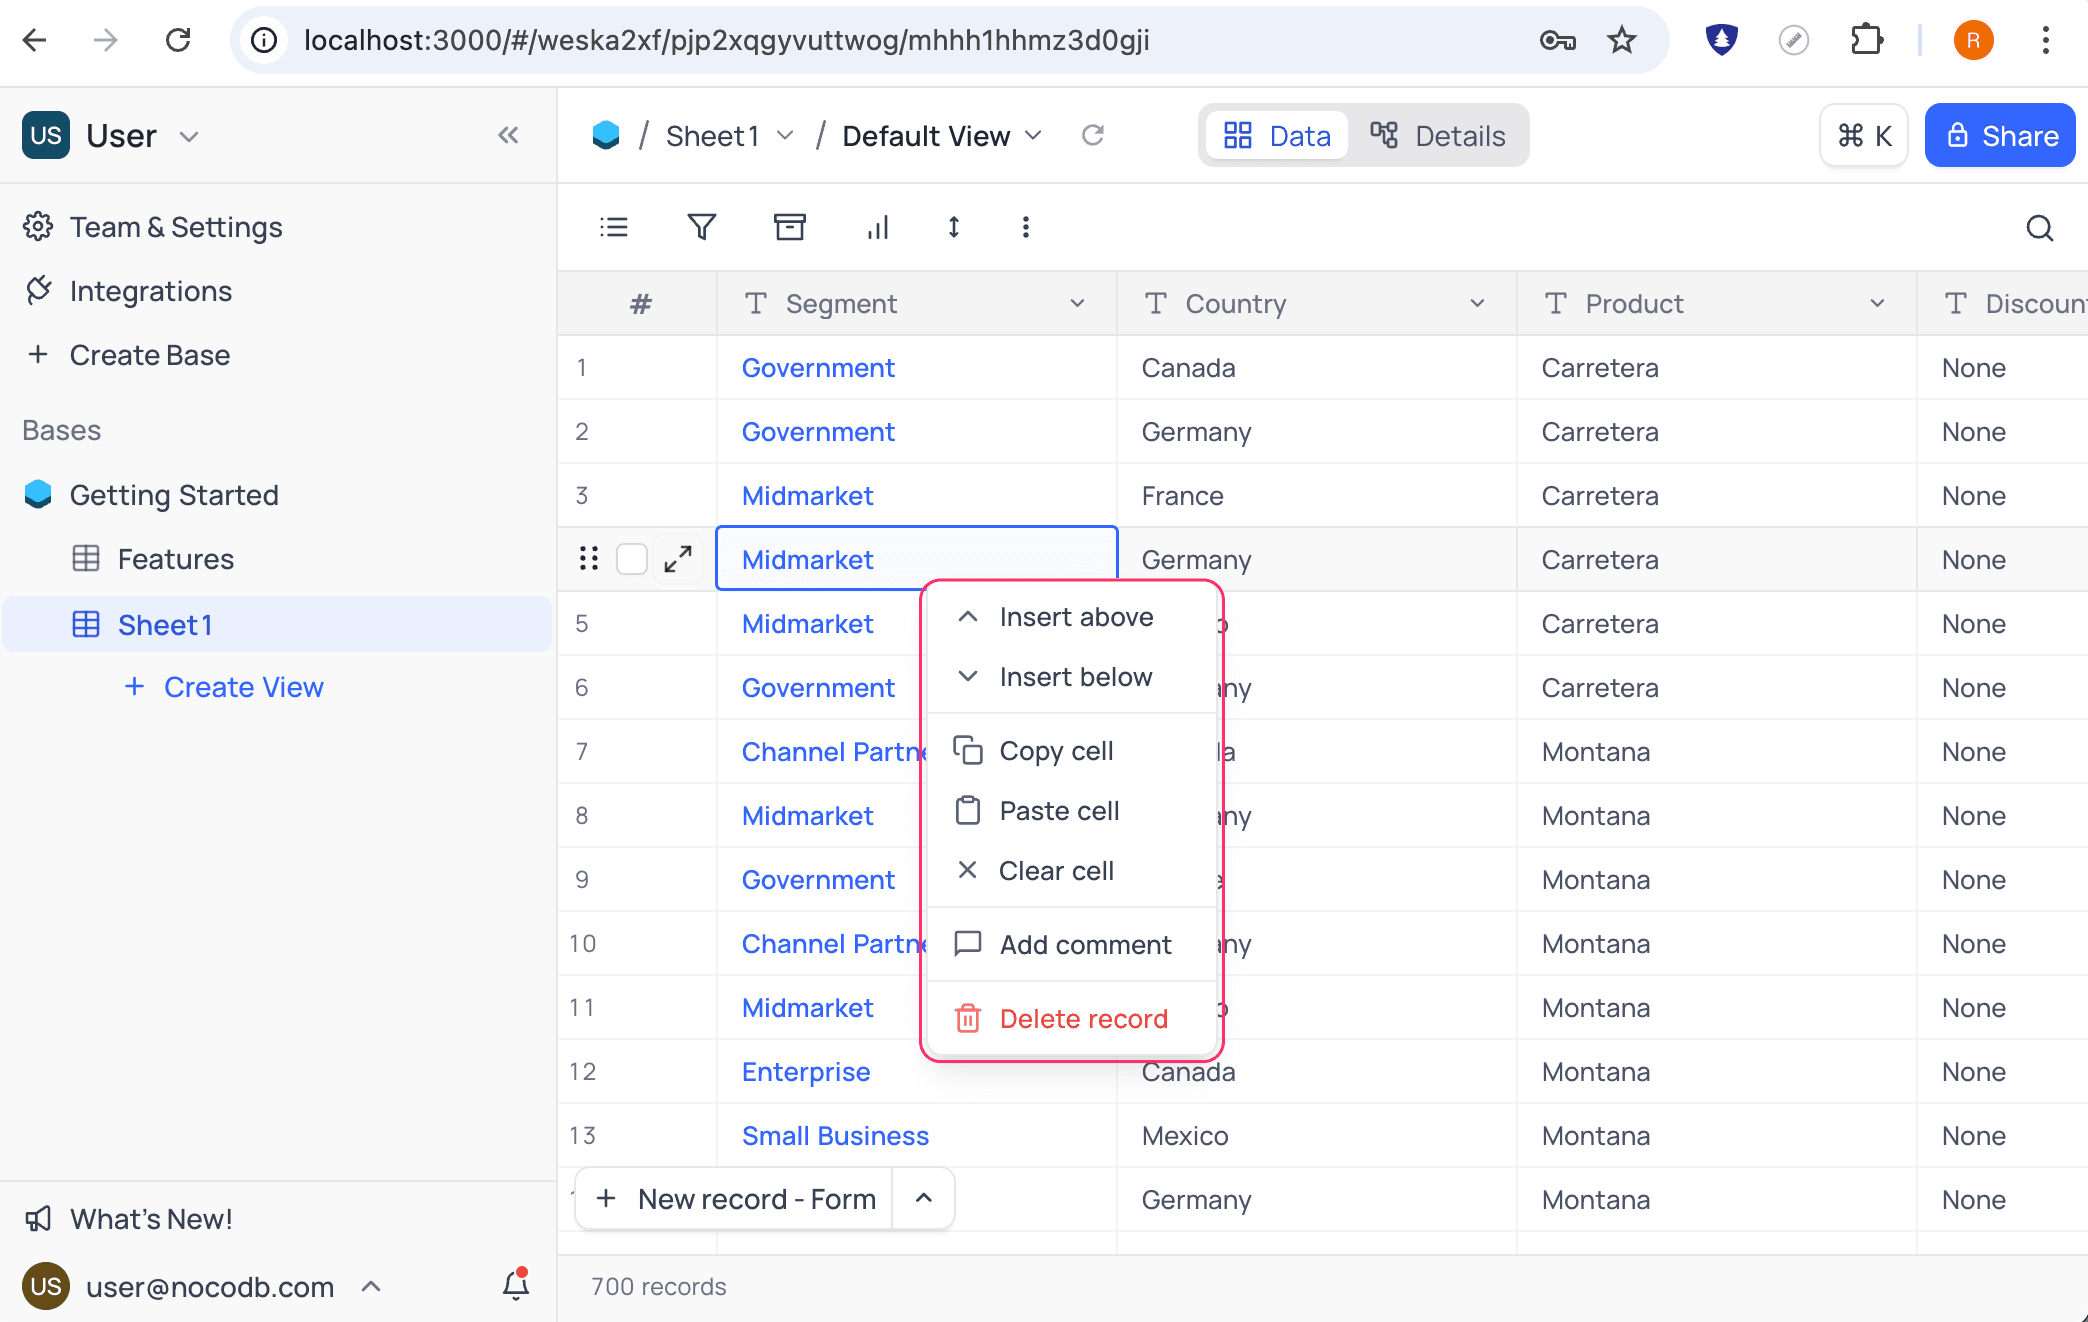
Task: Open the filter toolbar icon
Action: tap(702, 227)
